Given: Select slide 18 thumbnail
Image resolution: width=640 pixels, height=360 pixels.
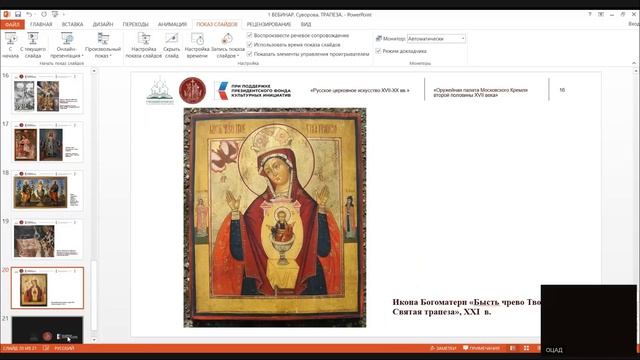Looking at the screenshot, I should [47, 191].
